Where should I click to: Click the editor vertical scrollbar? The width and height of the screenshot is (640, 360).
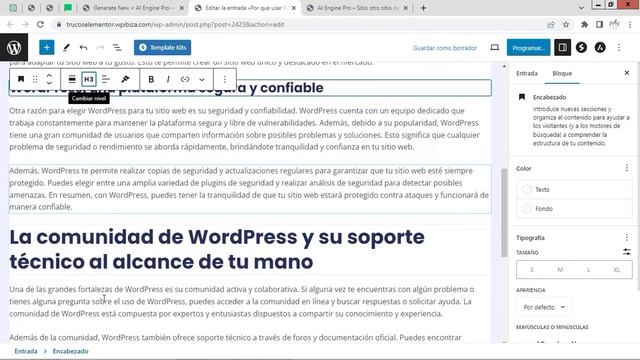point(504,212)
